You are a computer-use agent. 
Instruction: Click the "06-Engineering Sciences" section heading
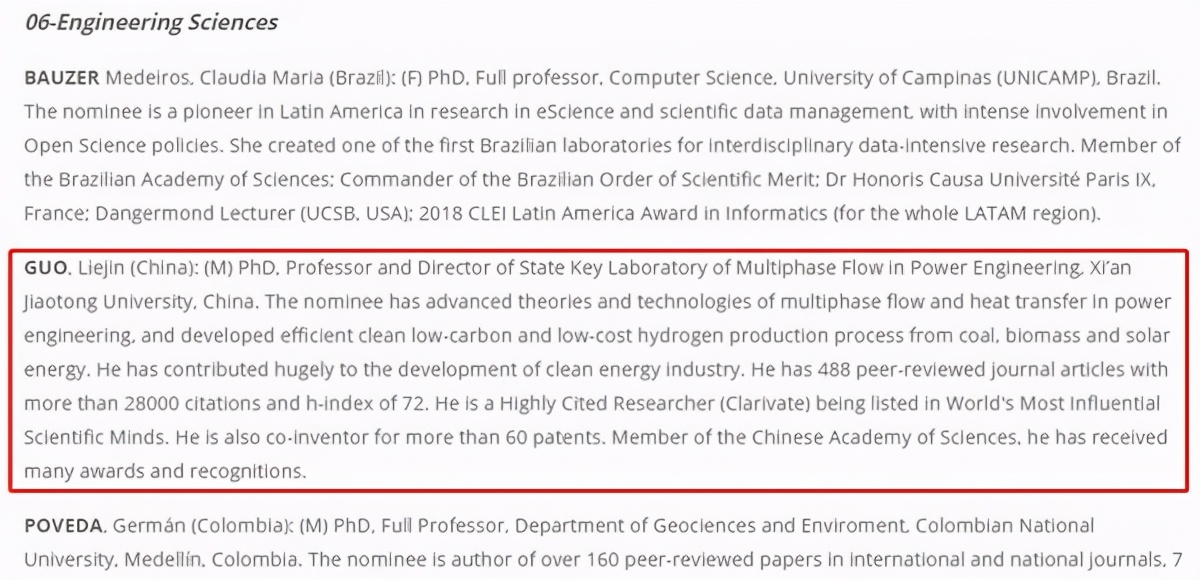[x=151, y=22]
